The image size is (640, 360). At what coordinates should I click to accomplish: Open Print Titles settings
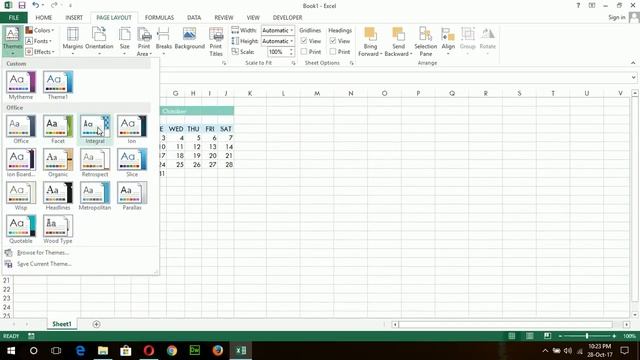[x=216, y=41]
